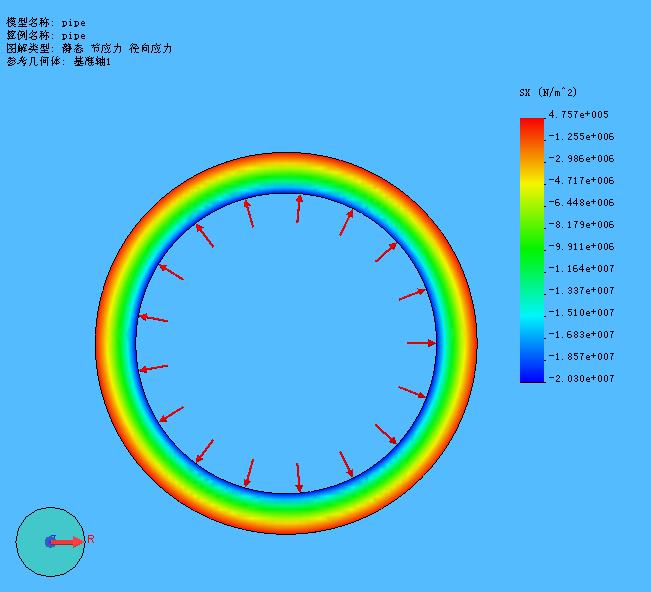This screenshot has height=592, width=651.
Task: Click the legend value -8.179e+006
Action: [x=581, y=225]
